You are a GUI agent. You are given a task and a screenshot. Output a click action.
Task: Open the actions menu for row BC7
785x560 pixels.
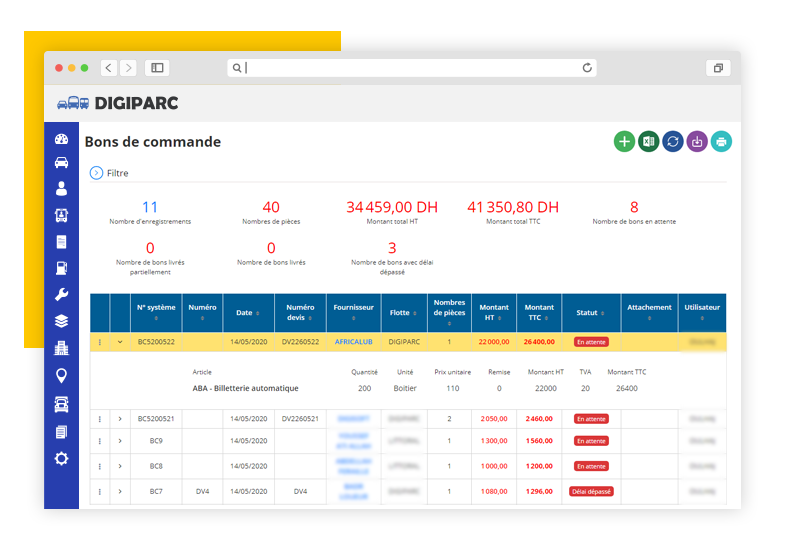[100, 491]
